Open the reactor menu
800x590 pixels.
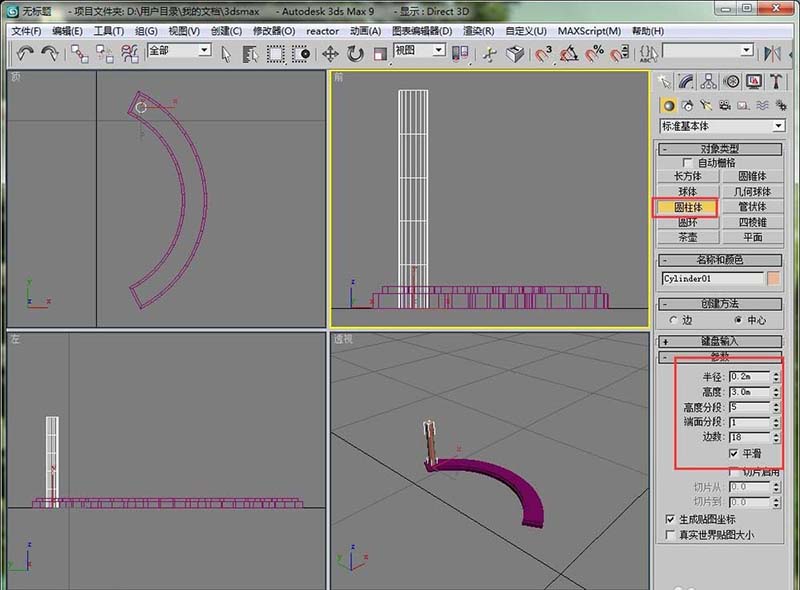click(322, 31)
